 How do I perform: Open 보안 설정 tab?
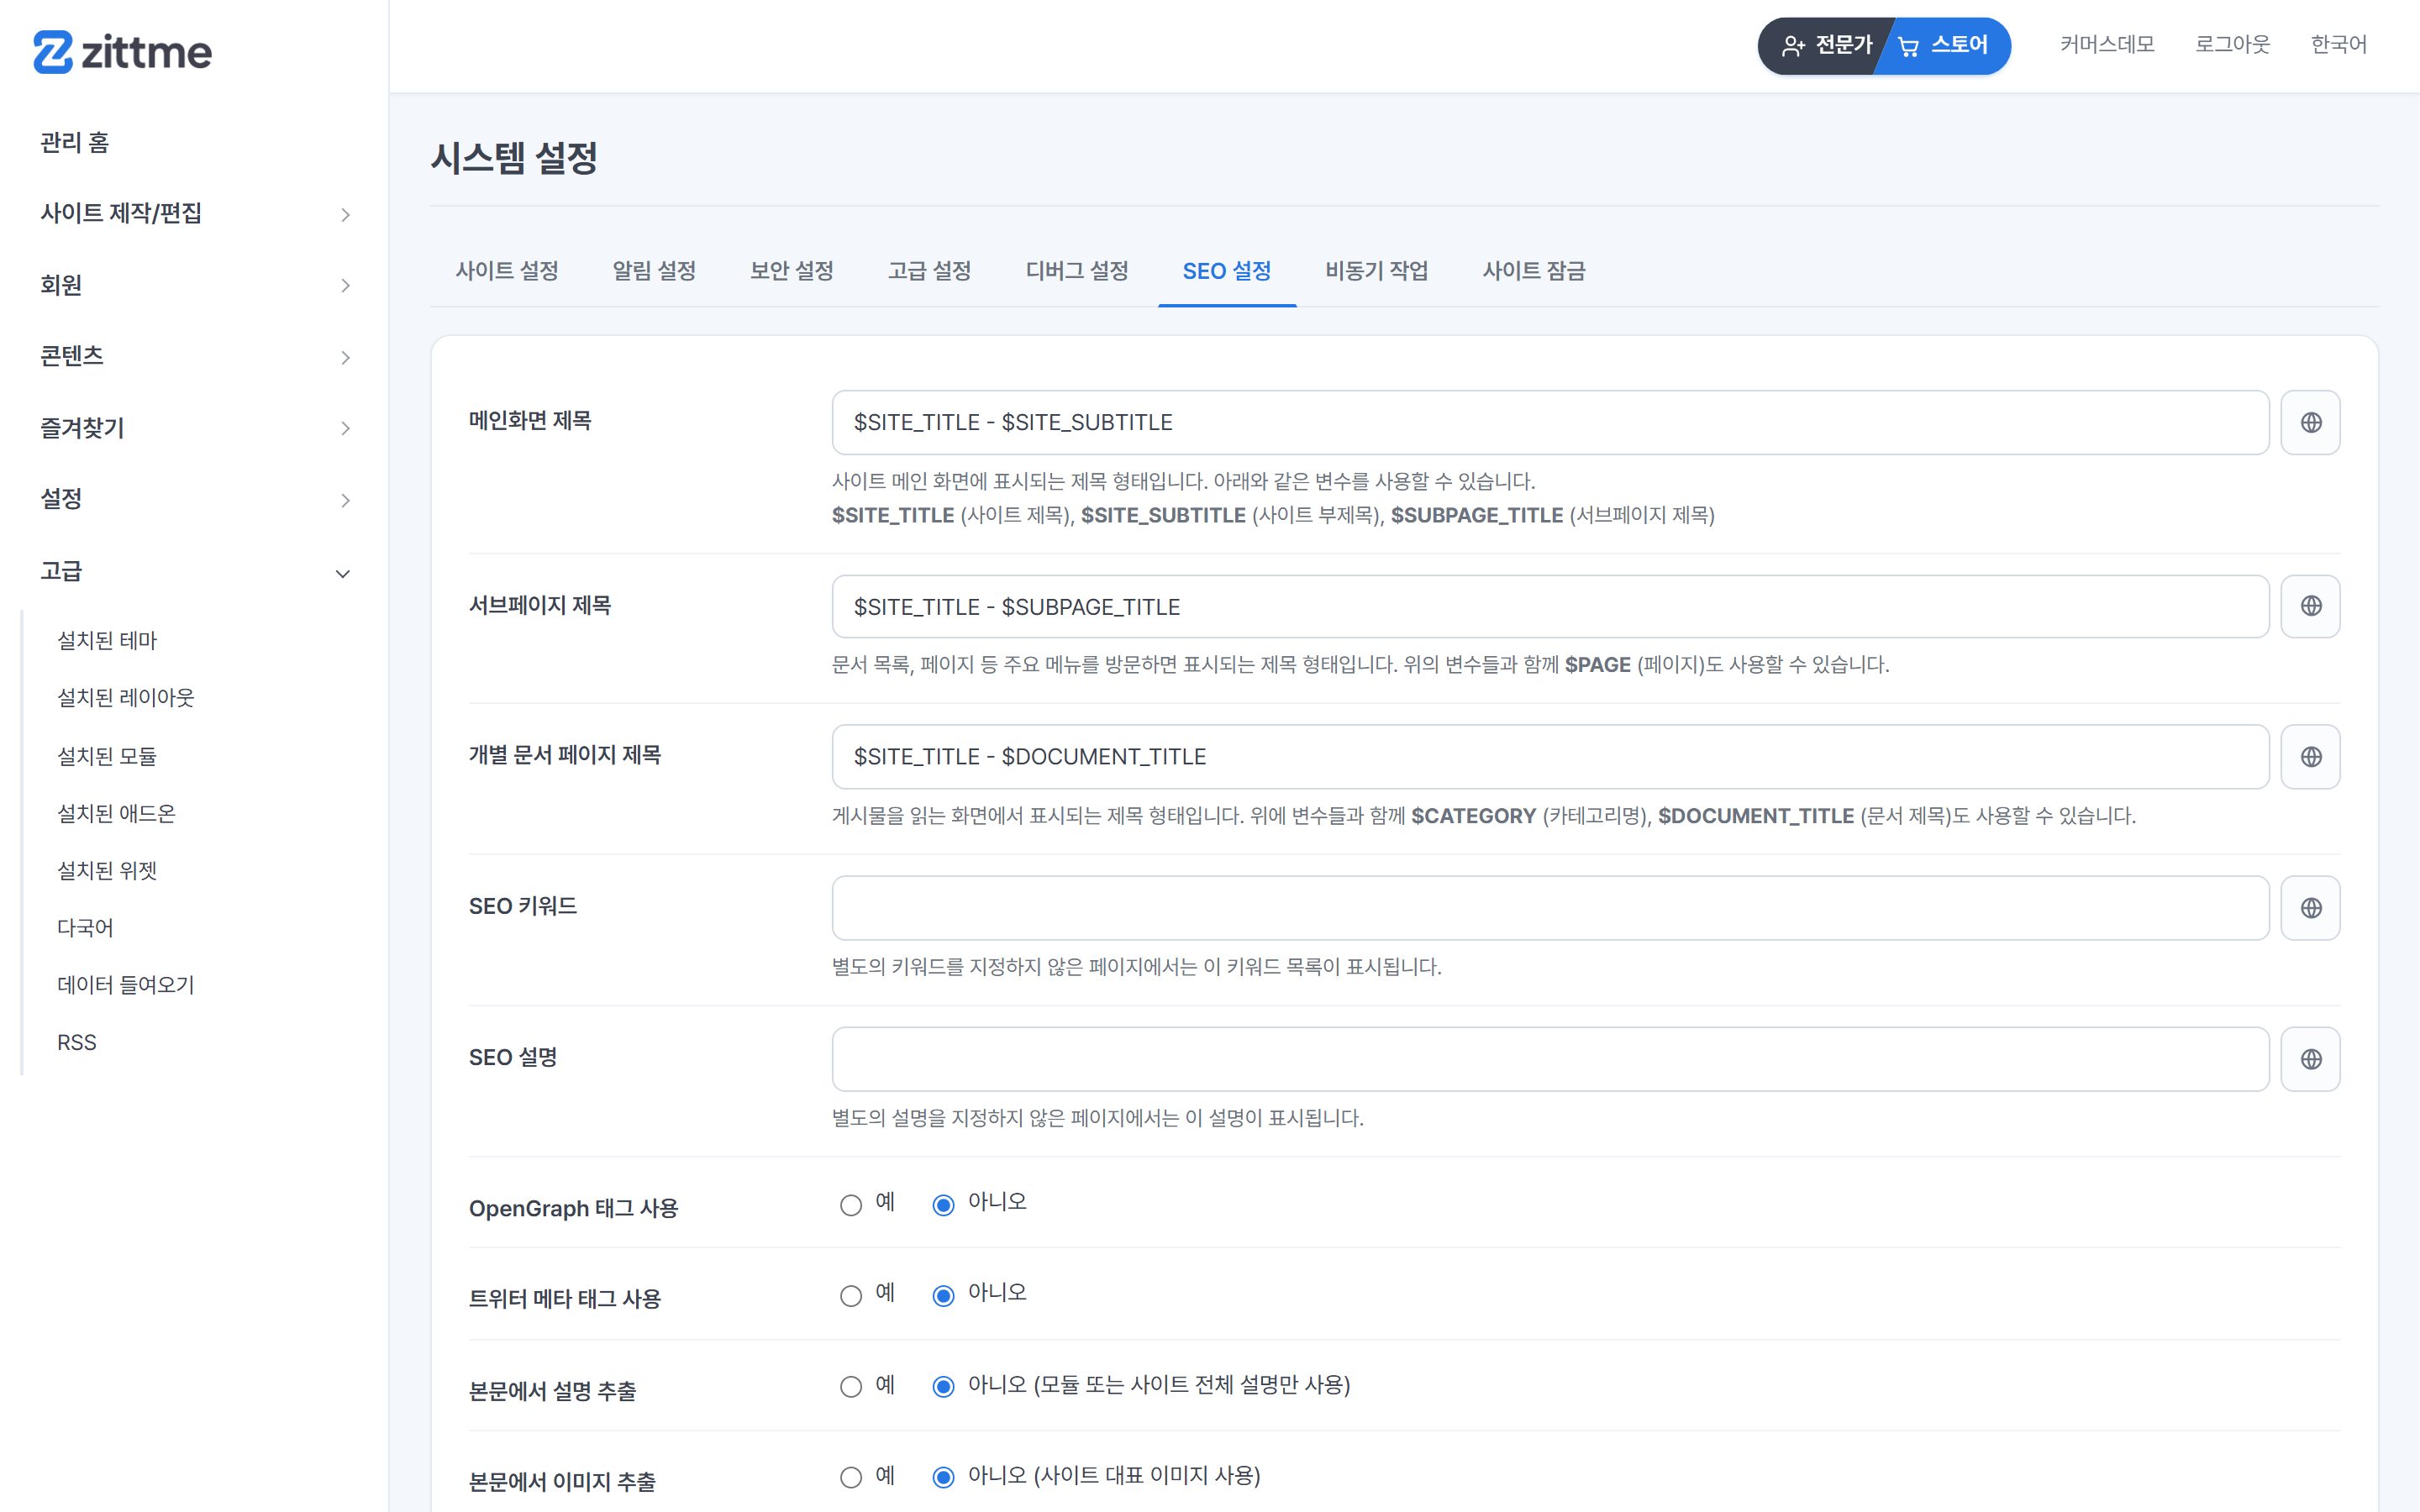[x=792, y=271]
